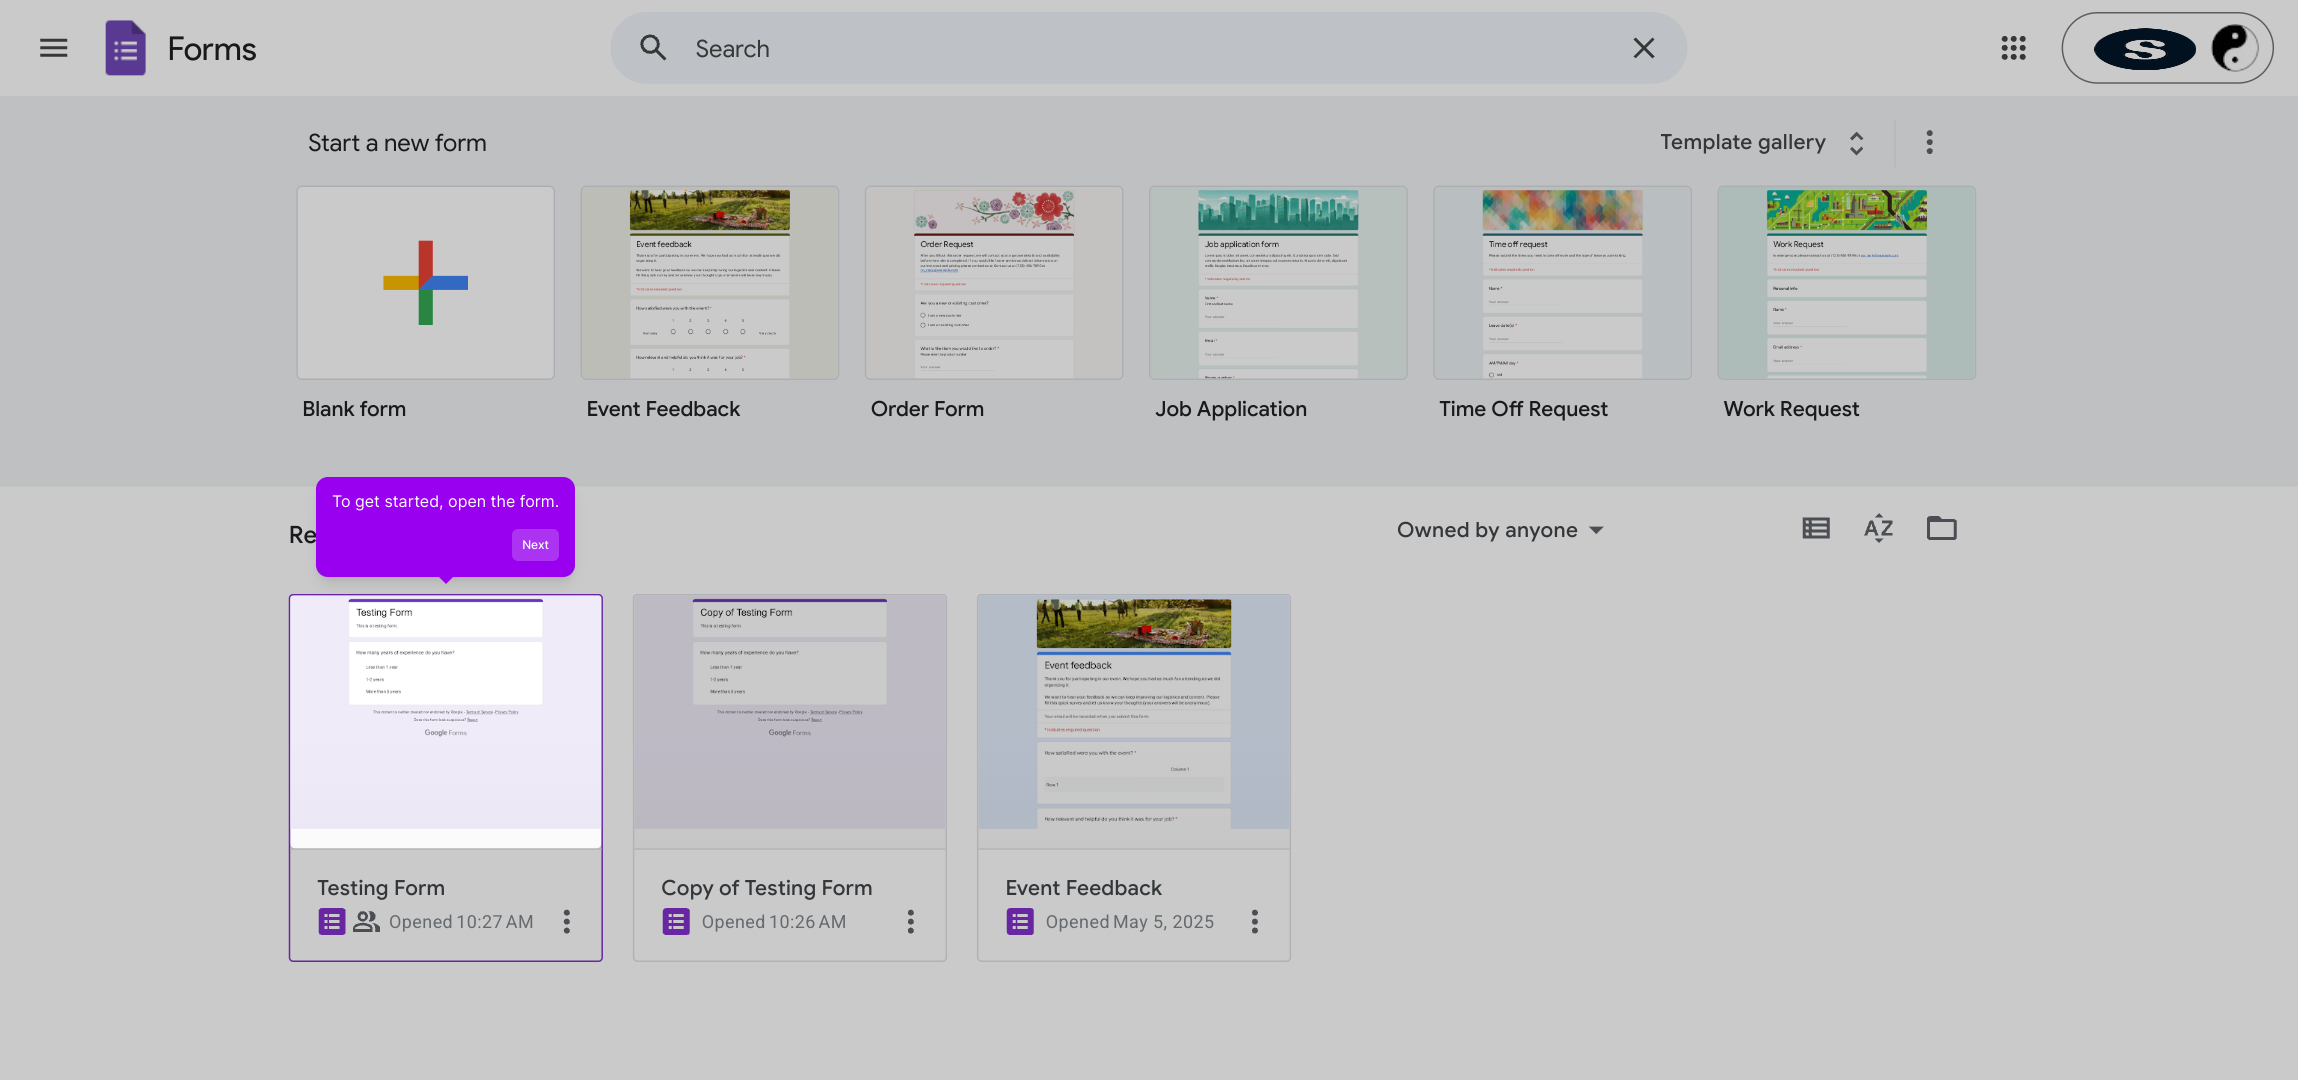Open the AZ sort options
The image size is (2298, 1080).
click(x=1879, y=529)
